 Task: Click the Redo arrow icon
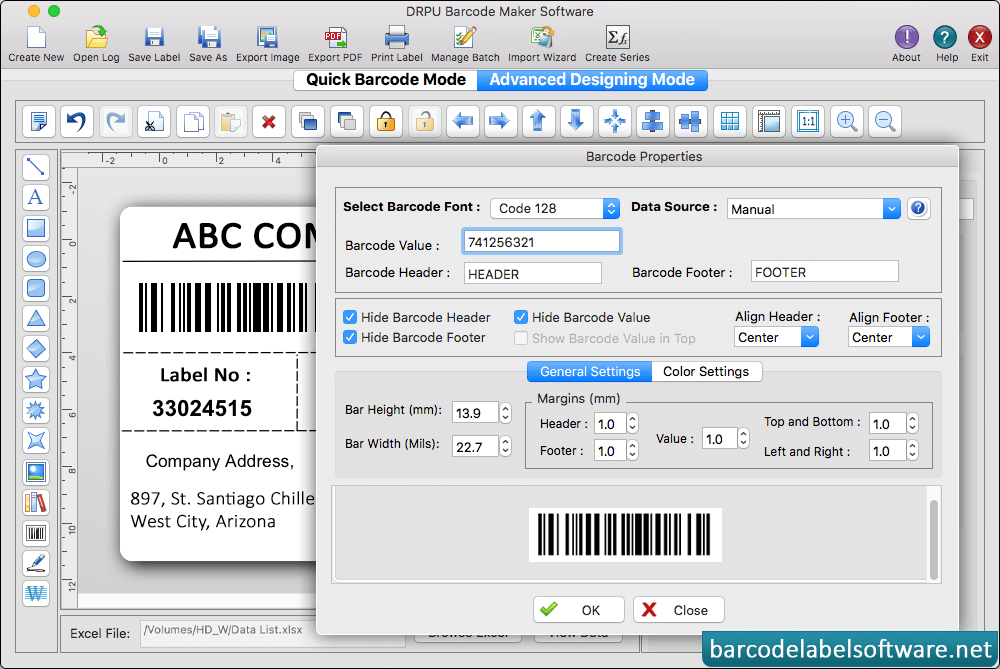[115, 121]
